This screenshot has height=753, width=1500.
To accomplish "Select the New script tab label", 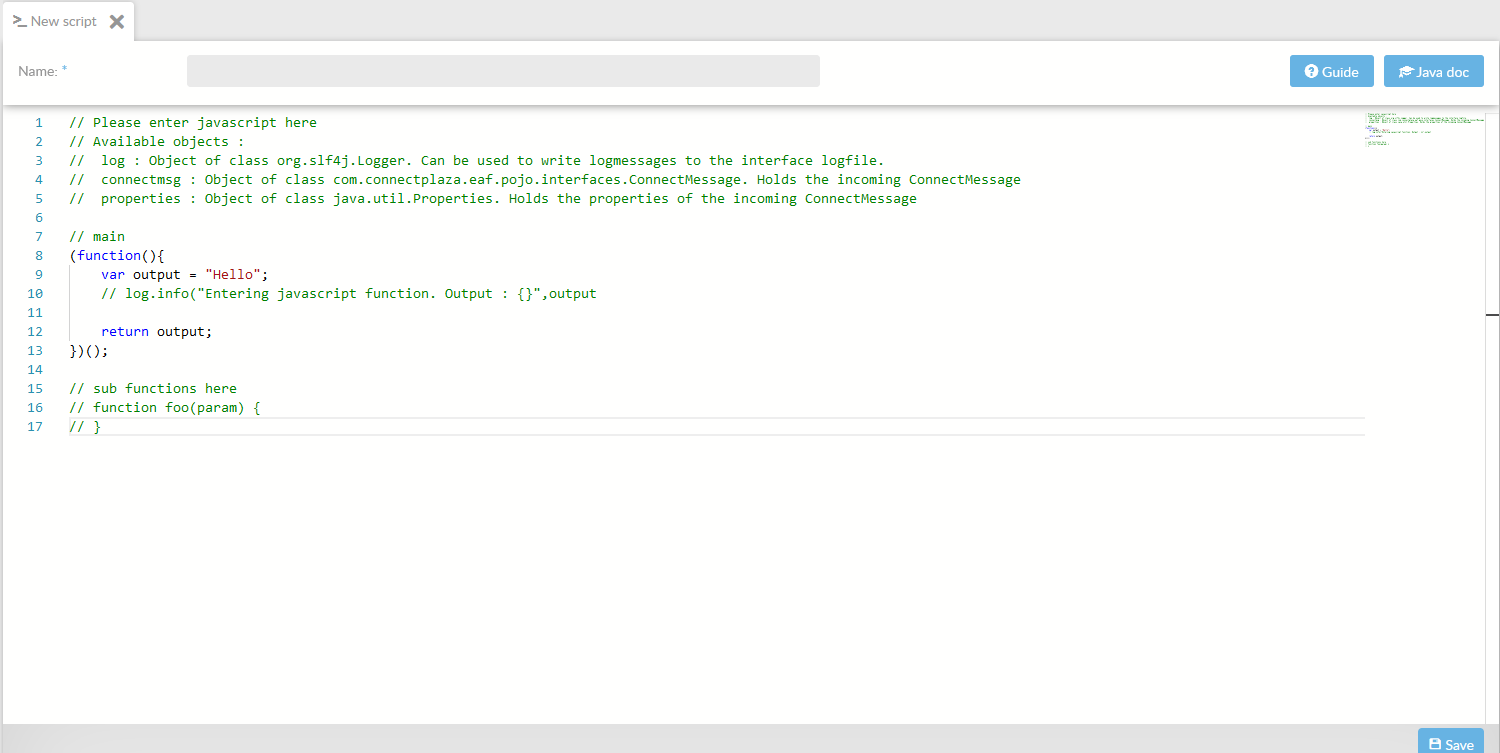I will click(64, 21).
